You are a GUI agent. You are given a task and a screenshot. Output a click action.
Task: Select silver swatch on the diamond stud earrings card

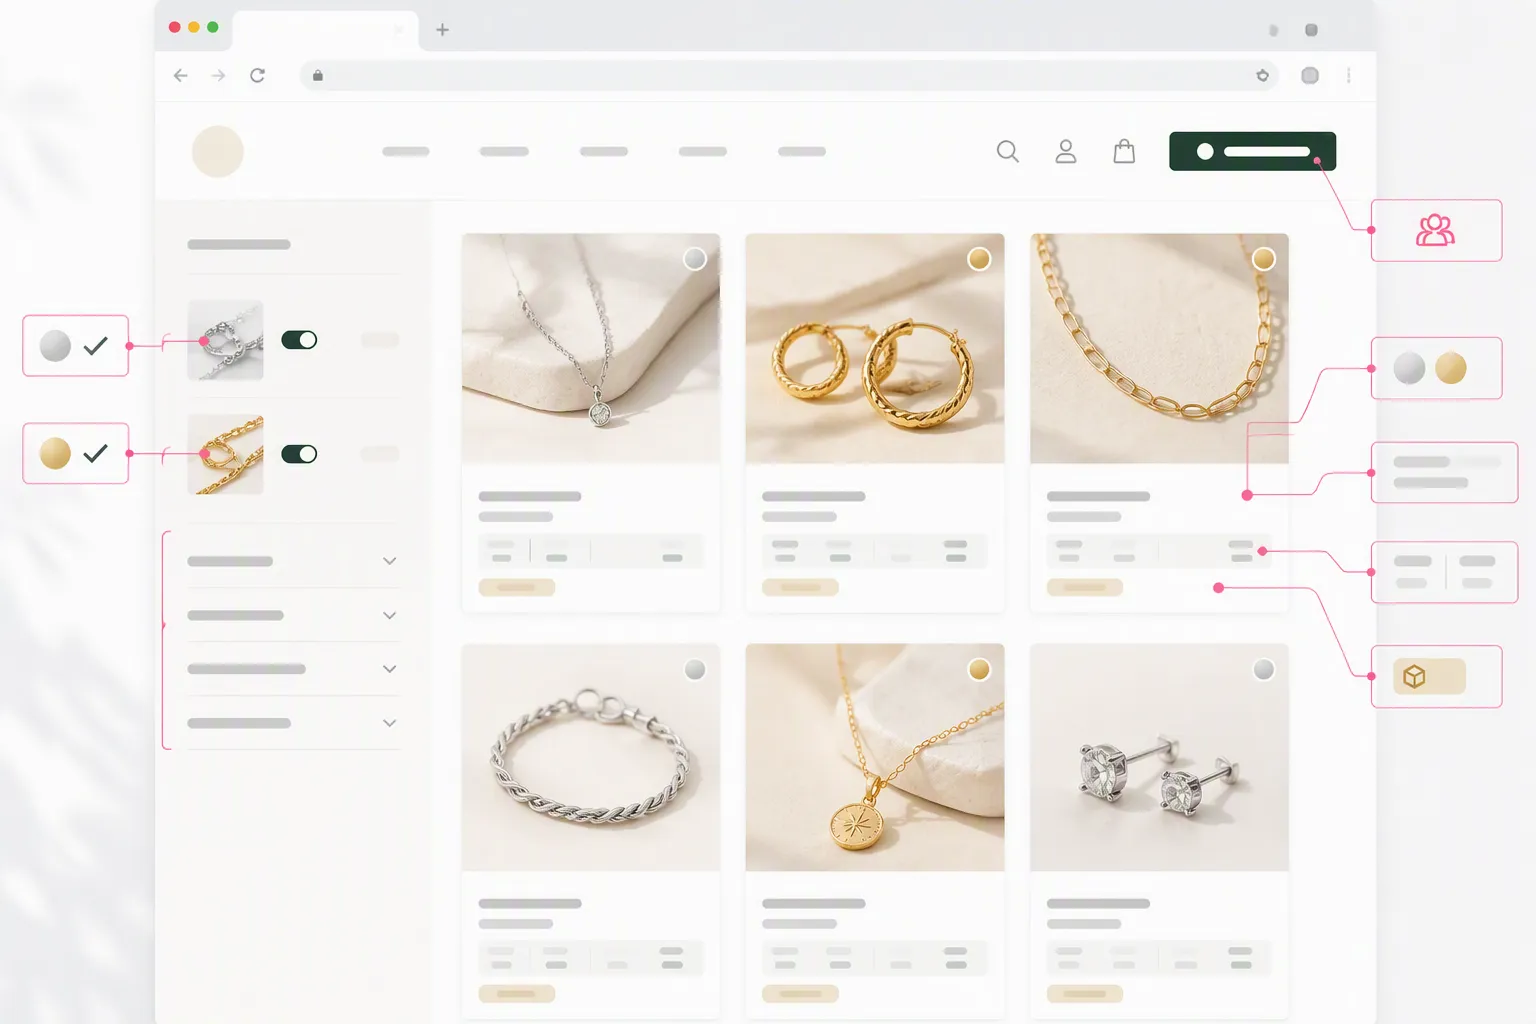coord(1264,669)
